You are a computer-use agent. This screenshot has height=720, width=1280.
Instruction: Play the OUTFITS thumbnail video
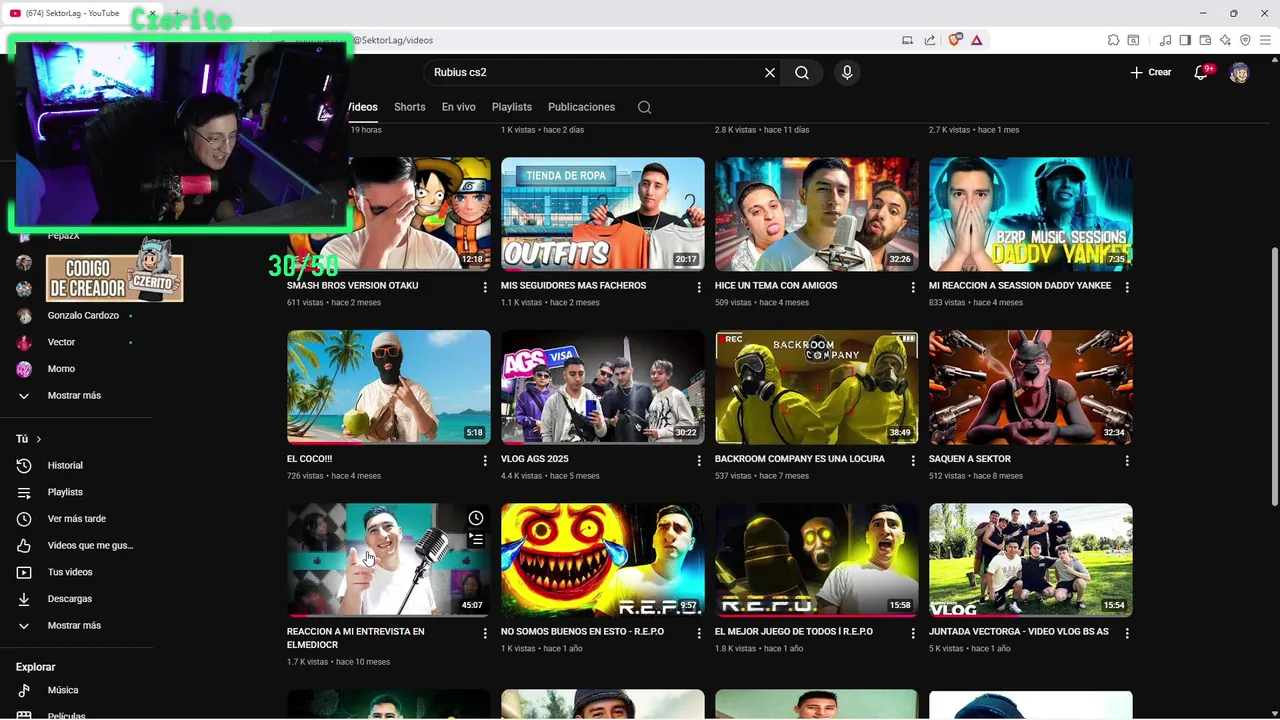[603, 214]
